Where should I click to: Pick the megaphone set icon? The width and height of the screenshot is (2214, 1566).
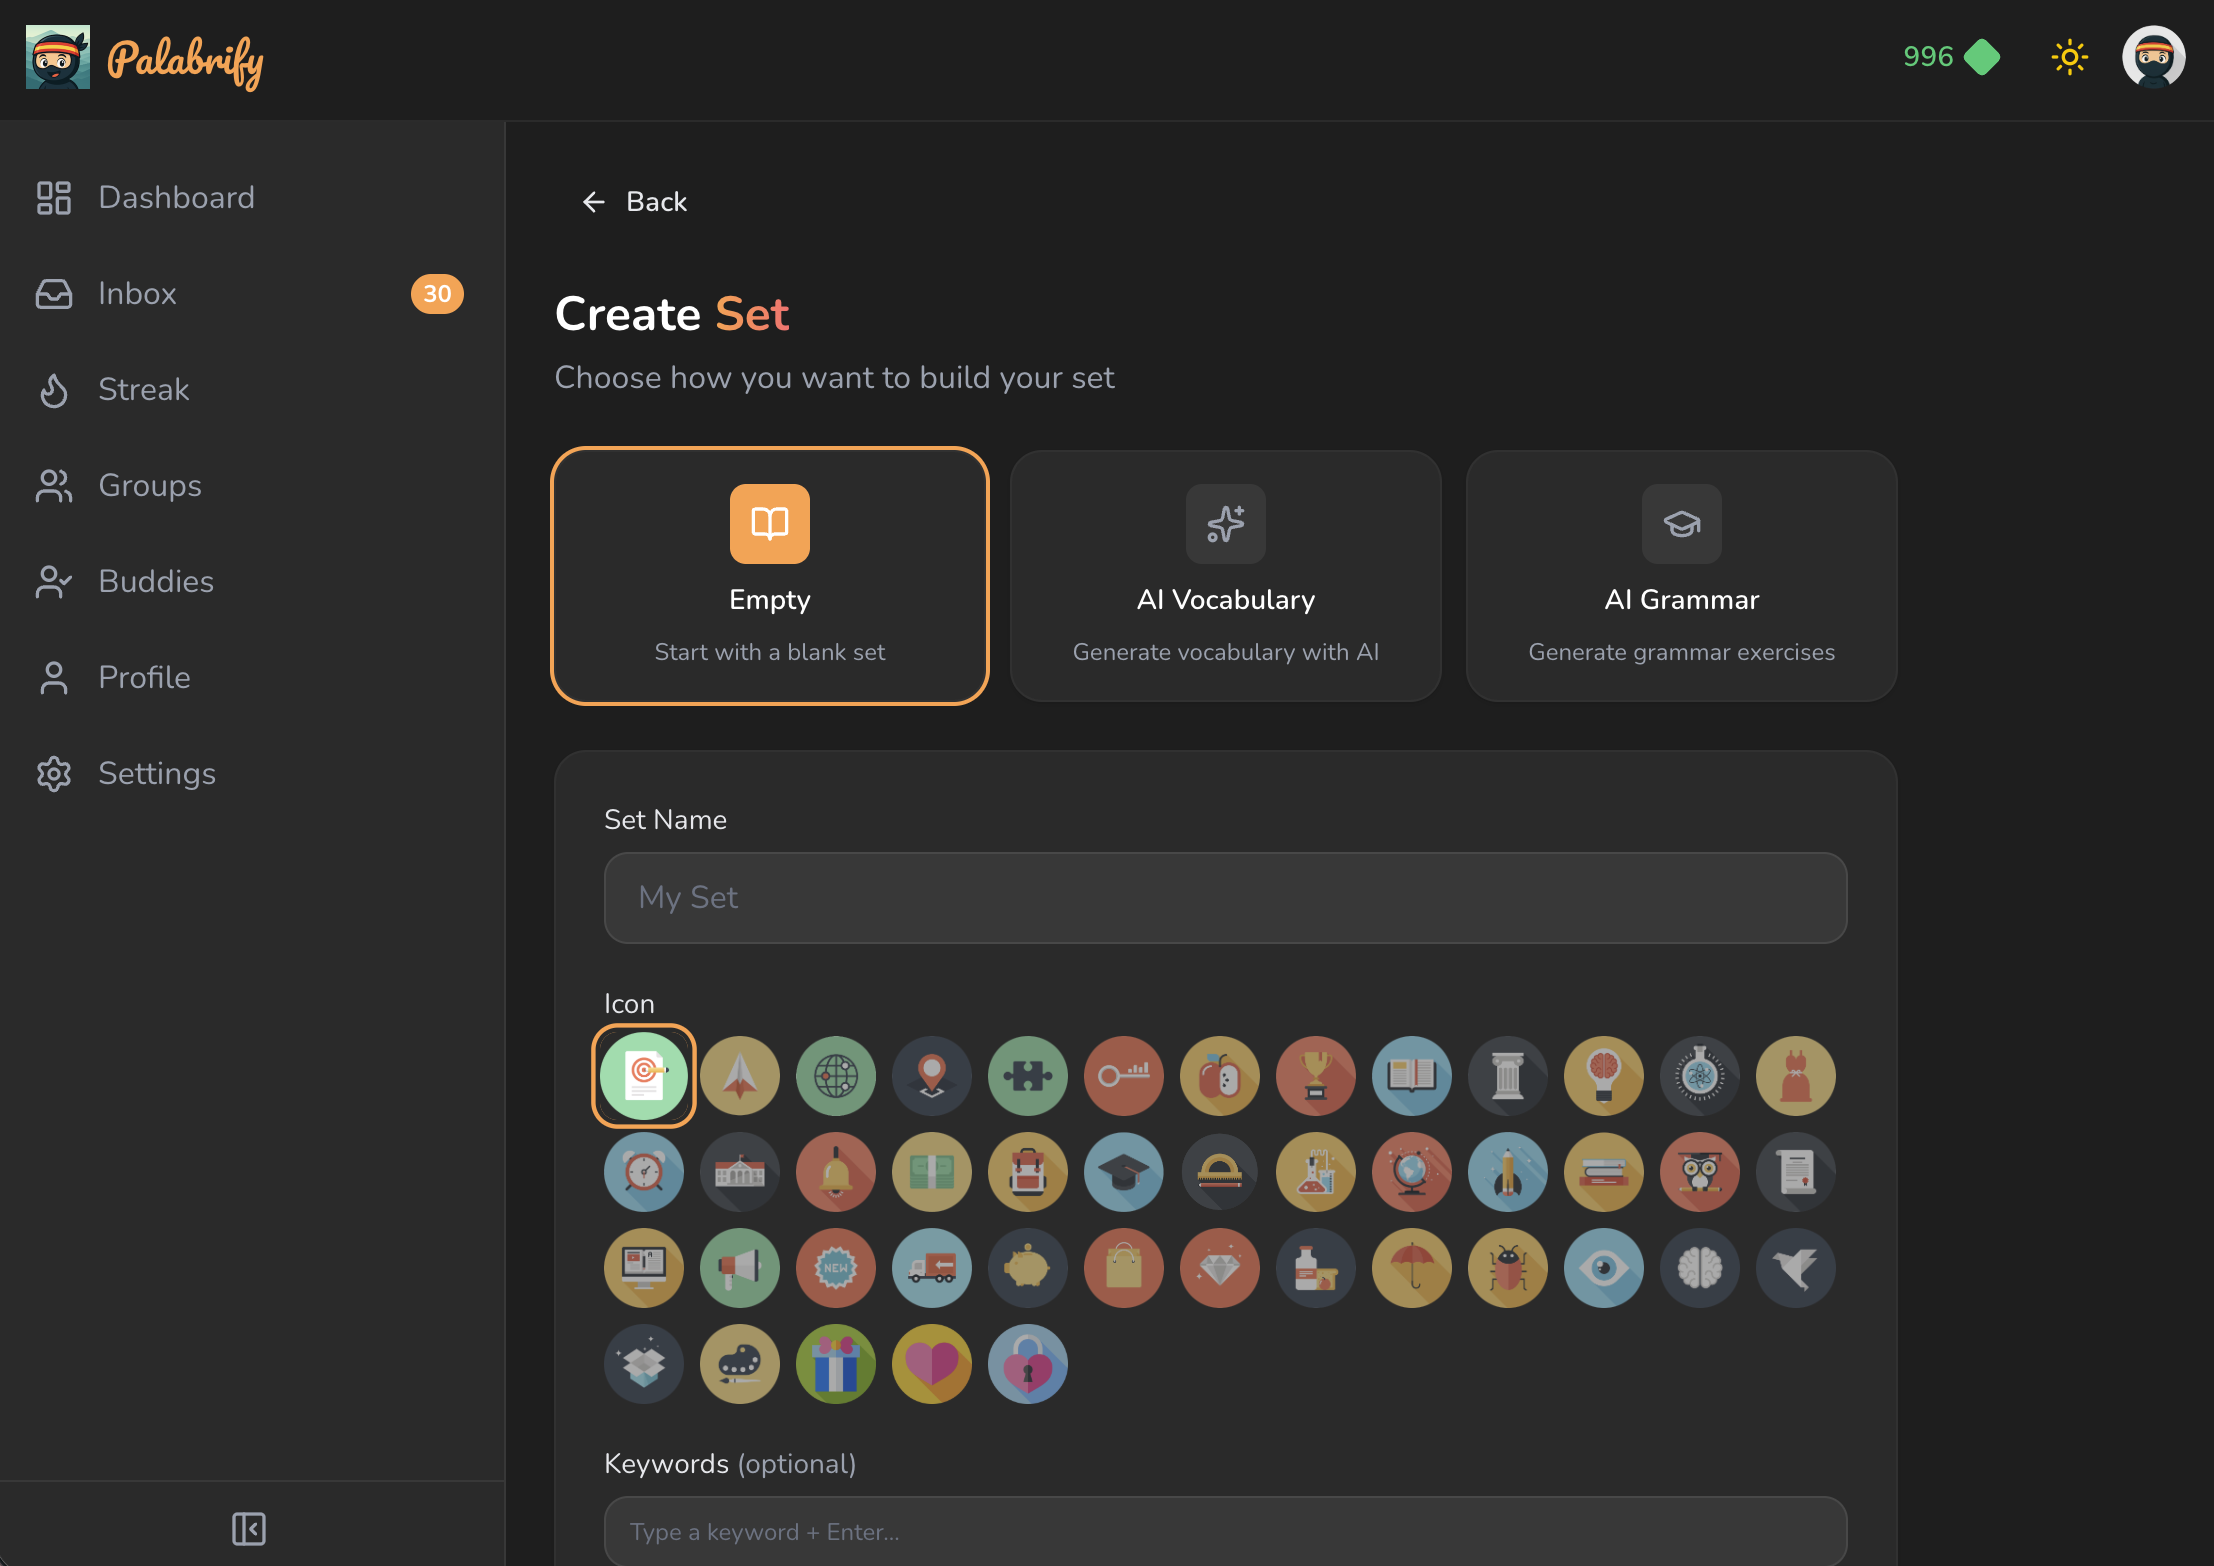pyautogui.click(x=740, y=1268)
